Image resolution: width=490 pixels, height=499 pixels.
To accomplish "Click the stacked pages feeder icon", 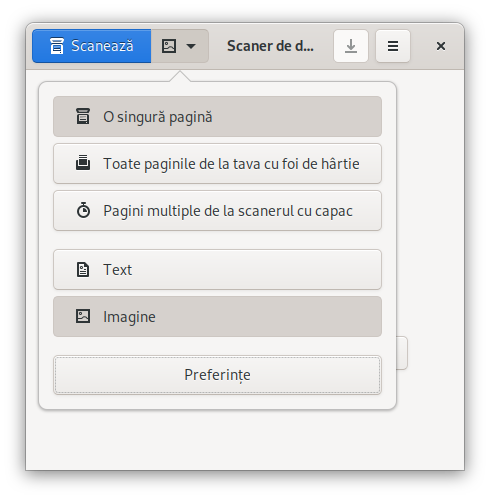I will point(83,163).
